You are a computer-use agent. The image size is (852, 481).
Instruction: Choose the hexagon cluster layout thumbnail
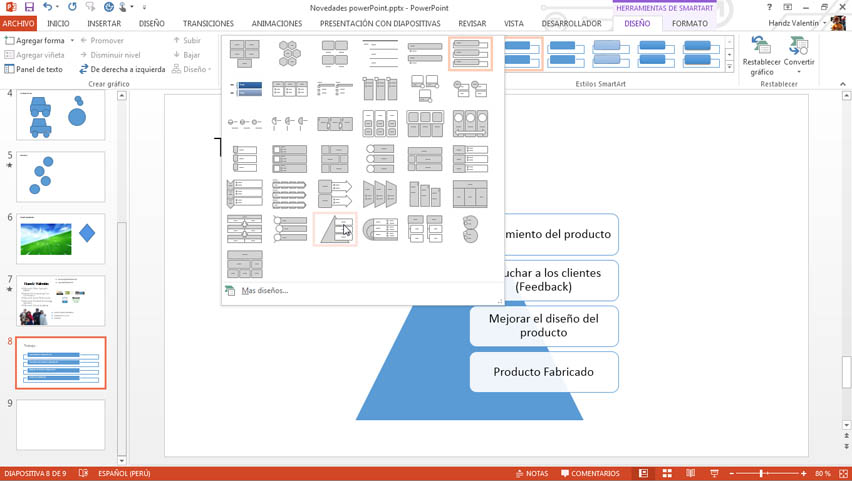(289, 53)
